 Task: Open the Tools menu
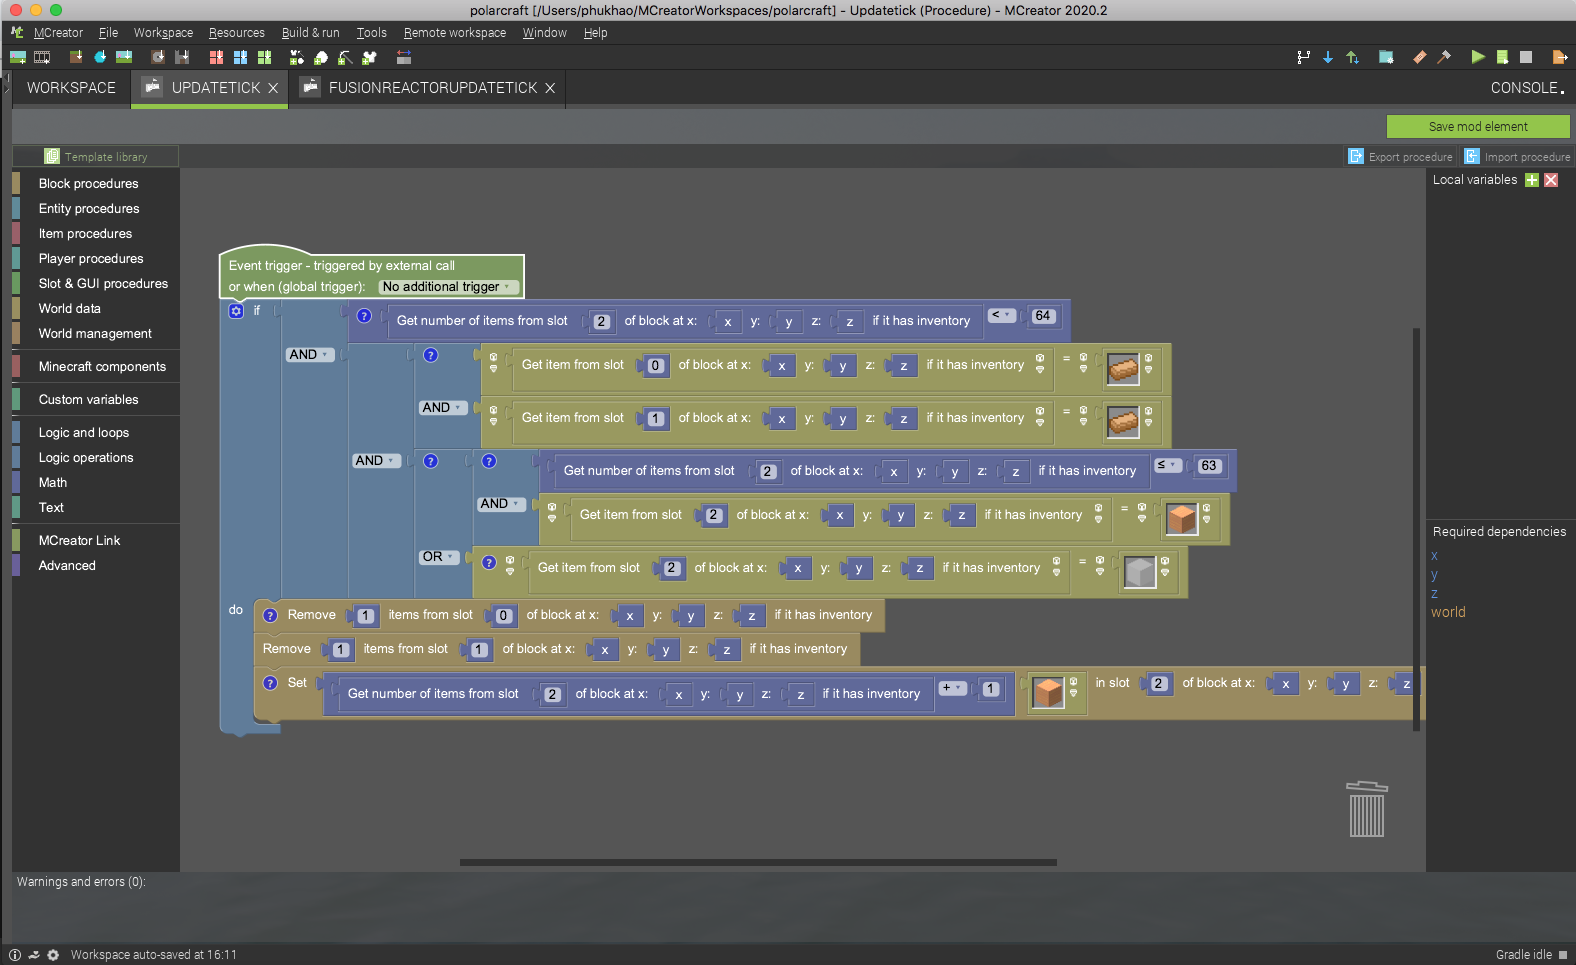pos(372,33)
